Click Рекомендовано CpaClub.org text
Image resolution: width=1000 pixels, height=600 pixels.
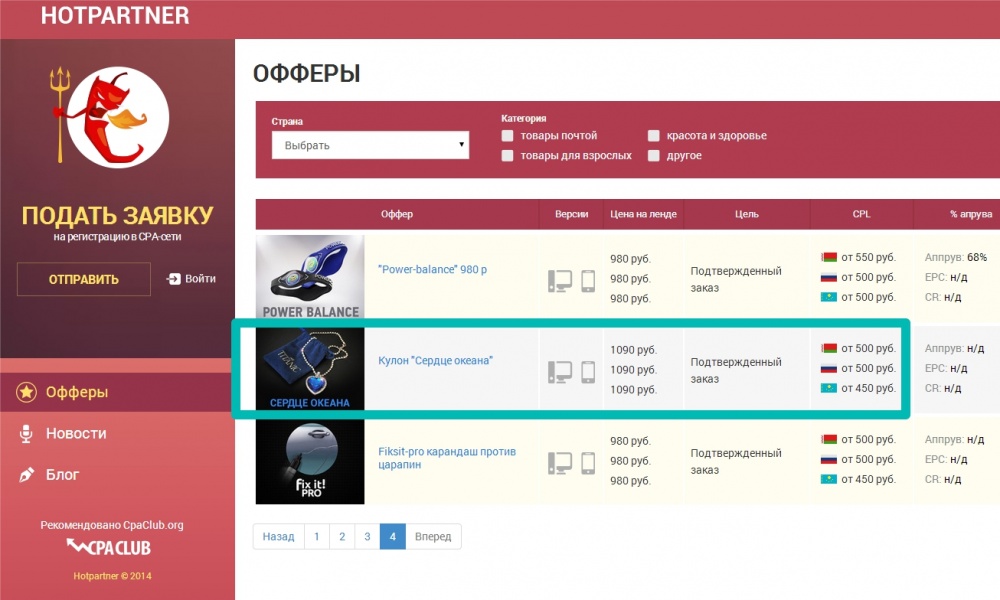pyautogui.click(x=112, y=525)
